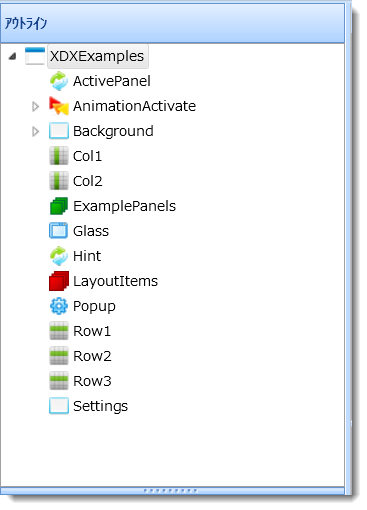The height and width of the screenshot is (510, 367).
Task: Select the Col2 tree item
Action: 88,181
